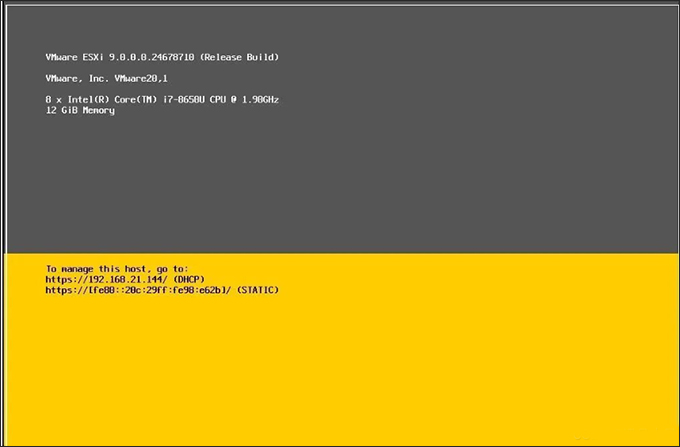Click the Intel Core i7-8650U CPU line

[x=162, y=100]
